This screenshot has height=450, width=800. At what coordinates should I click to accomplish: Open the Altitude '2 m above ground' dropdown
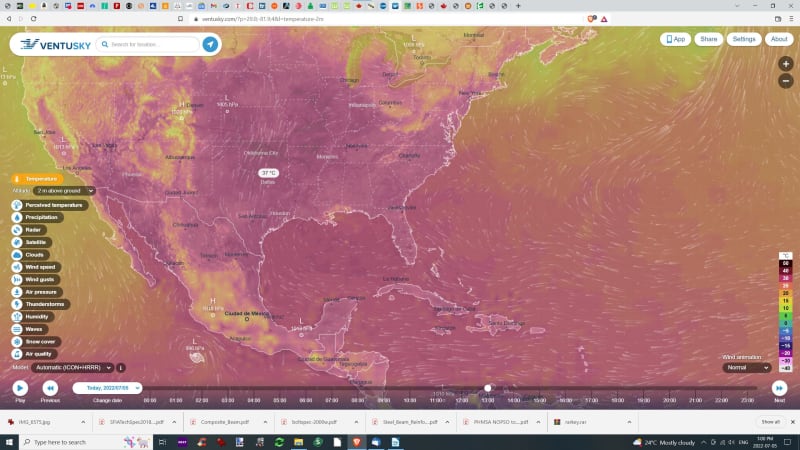coord(64,191)
